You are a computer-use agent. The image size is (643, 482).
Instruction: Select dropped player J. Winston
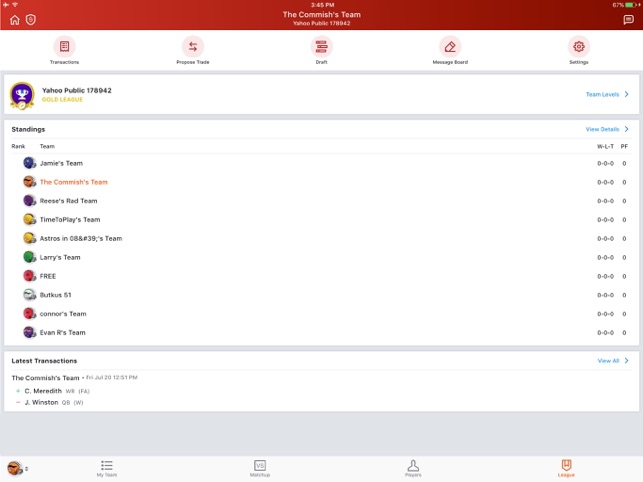pos(41,402)
